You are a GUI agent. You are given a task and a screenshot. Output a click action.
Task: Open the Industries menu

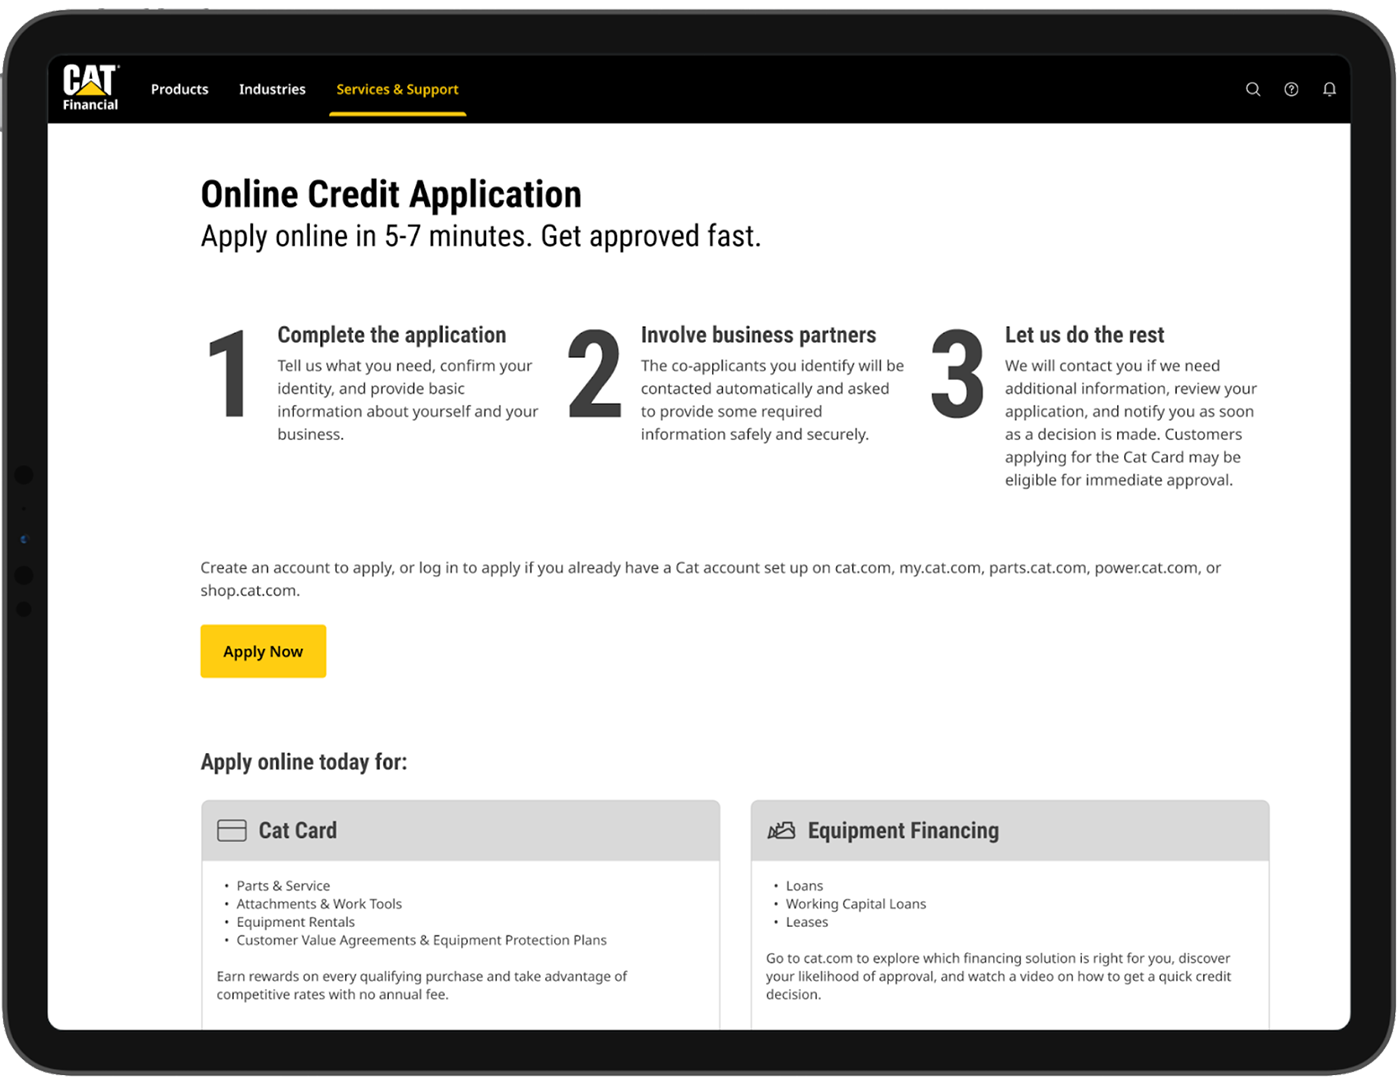coord(272,89)
